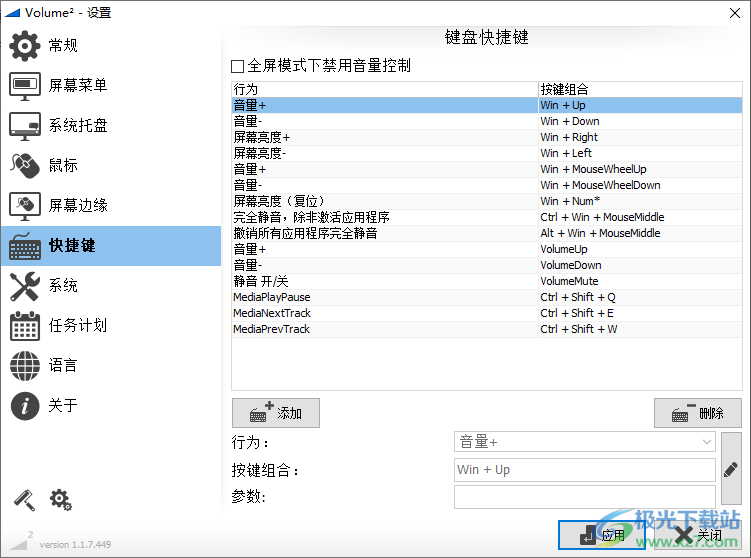The width and height of the screenshot is (751, 558).
Task: Click the 添加 add hotkey button
Action: 275,413
